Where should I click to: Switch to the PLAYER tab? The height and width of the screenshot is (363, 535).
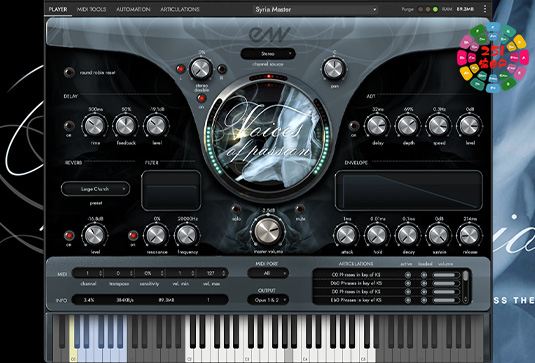click(x=58, y=9)
